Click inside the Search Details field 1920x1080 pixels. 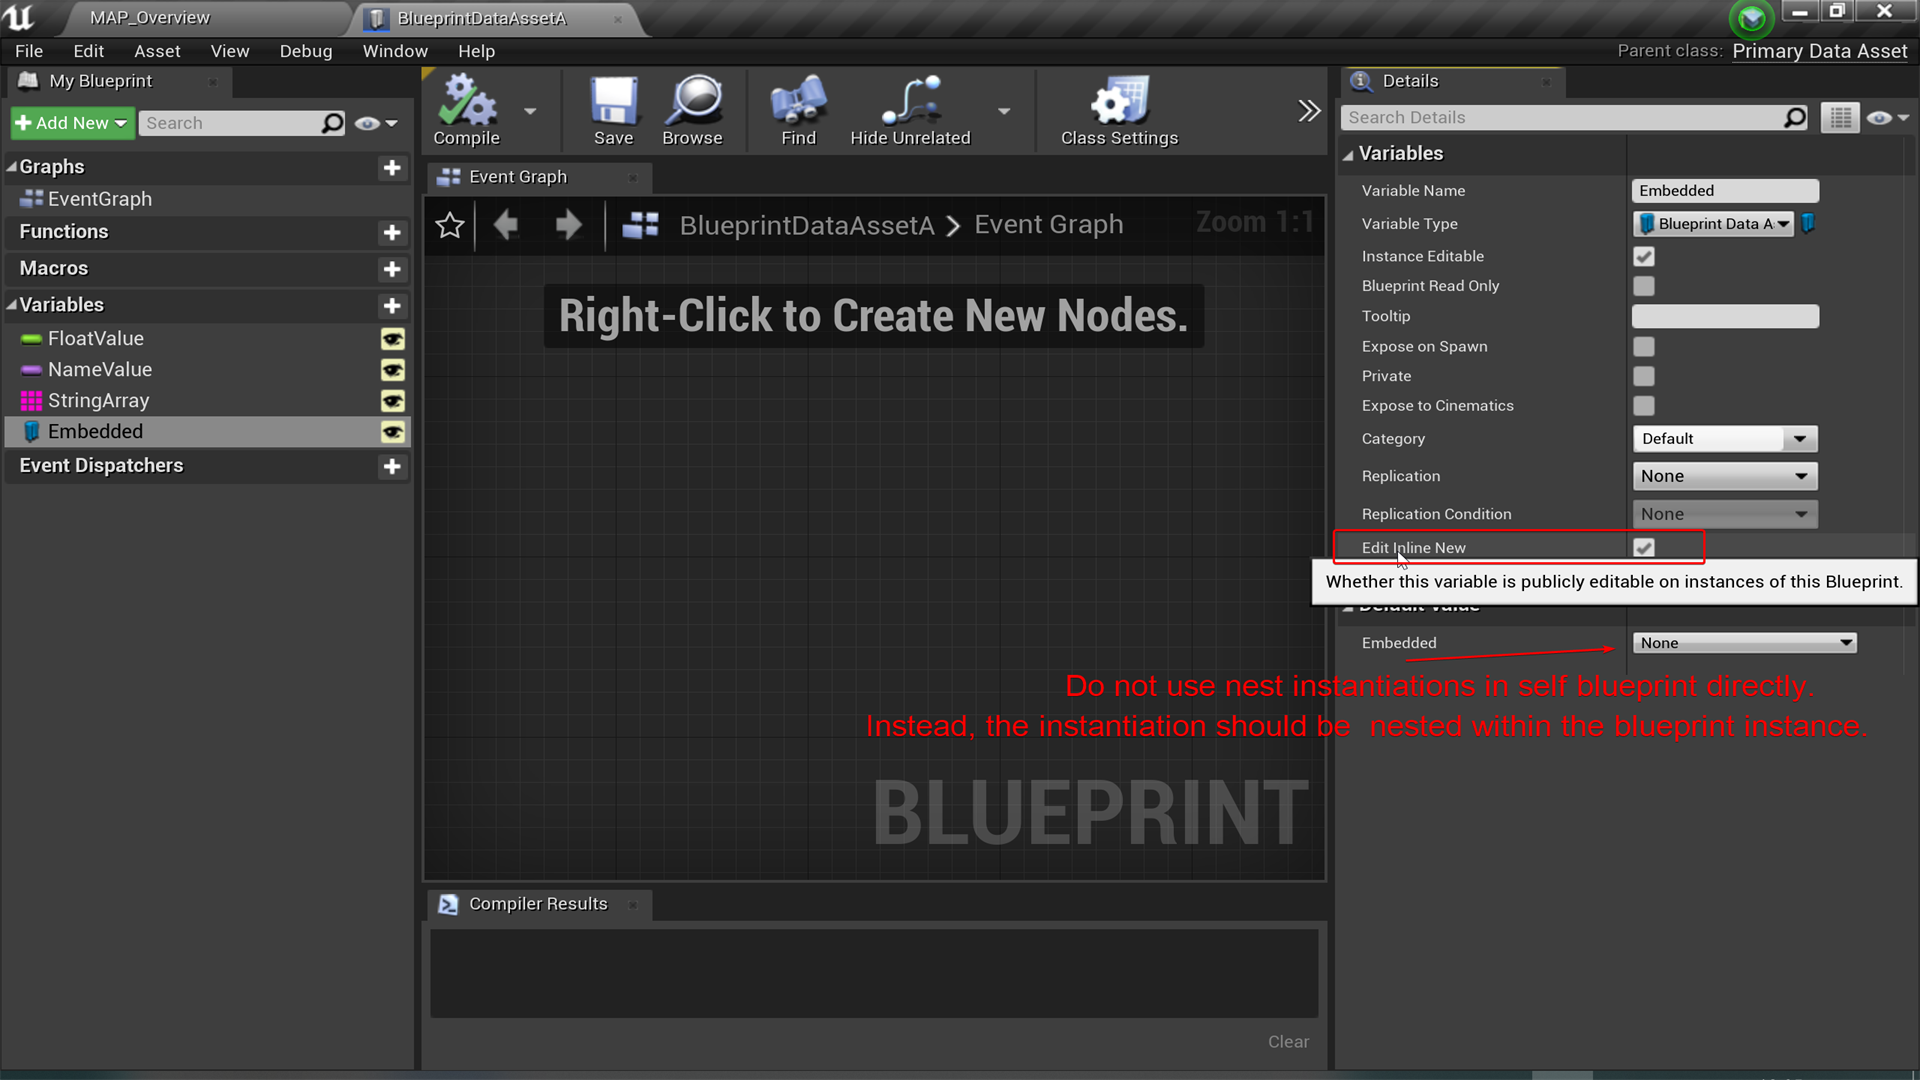point(1560,117)
